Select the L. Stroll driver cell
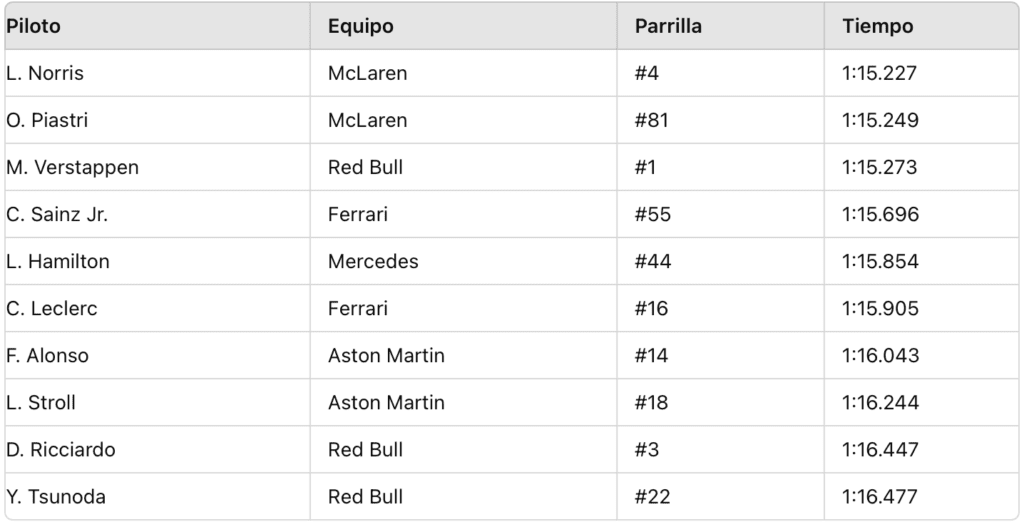The image size is (1024, 522). [41, 402]
